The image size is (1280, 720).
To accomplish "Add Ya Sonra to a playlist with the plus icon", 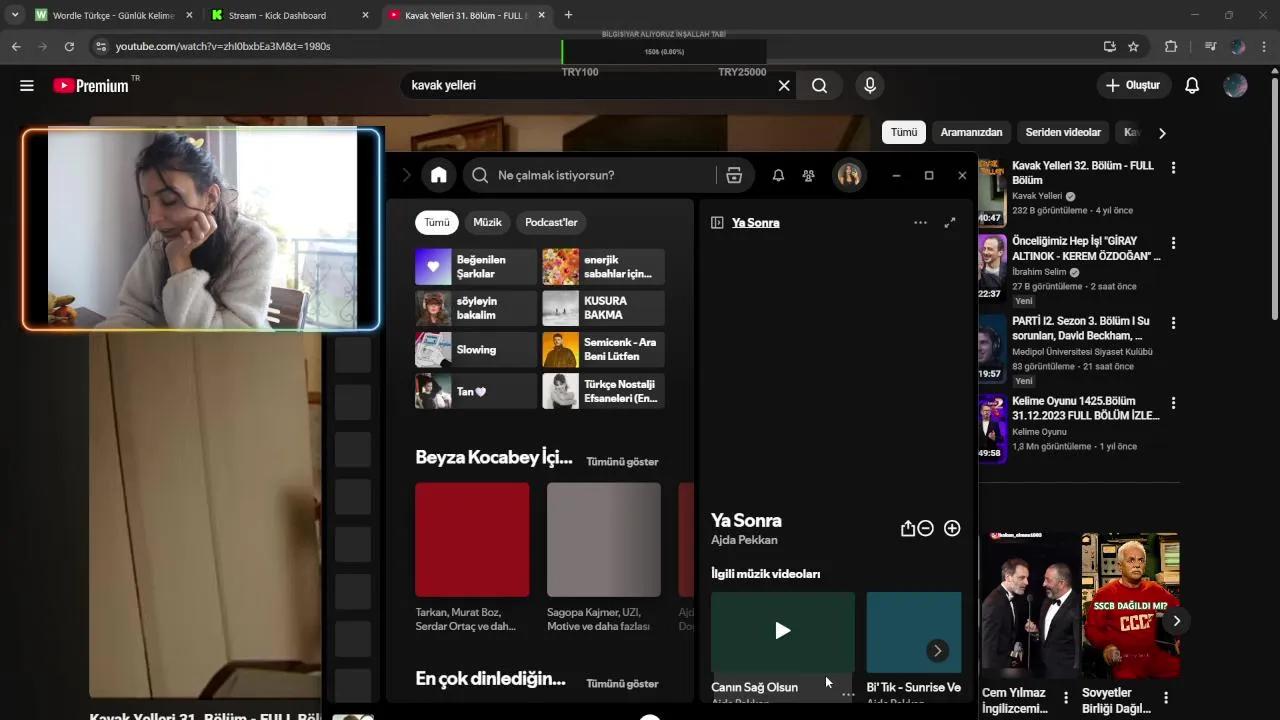I will [x=952, y=528].
